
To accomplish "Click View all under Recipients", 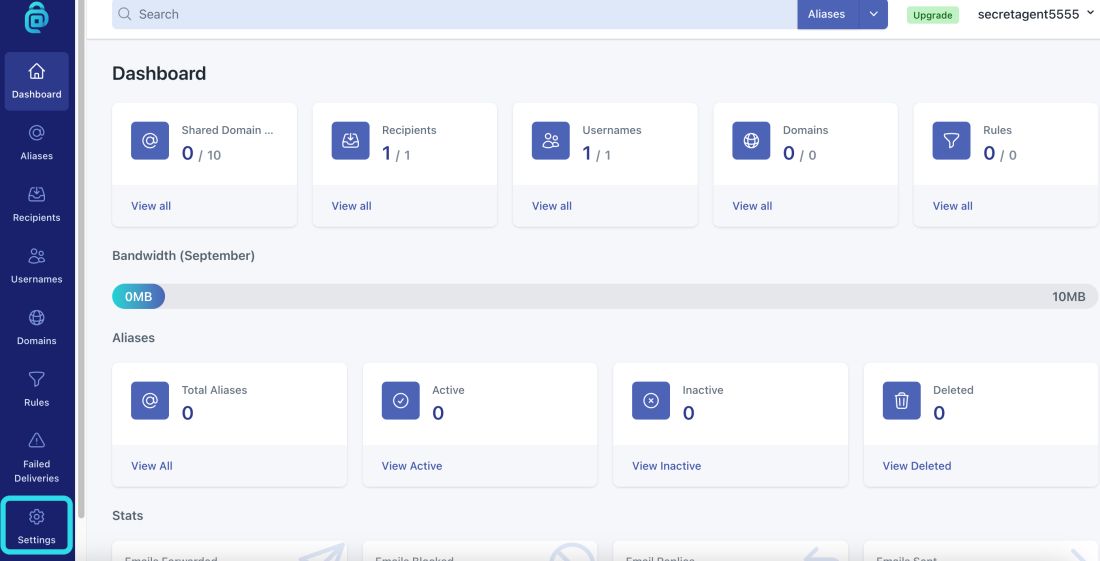I will 351,206.
